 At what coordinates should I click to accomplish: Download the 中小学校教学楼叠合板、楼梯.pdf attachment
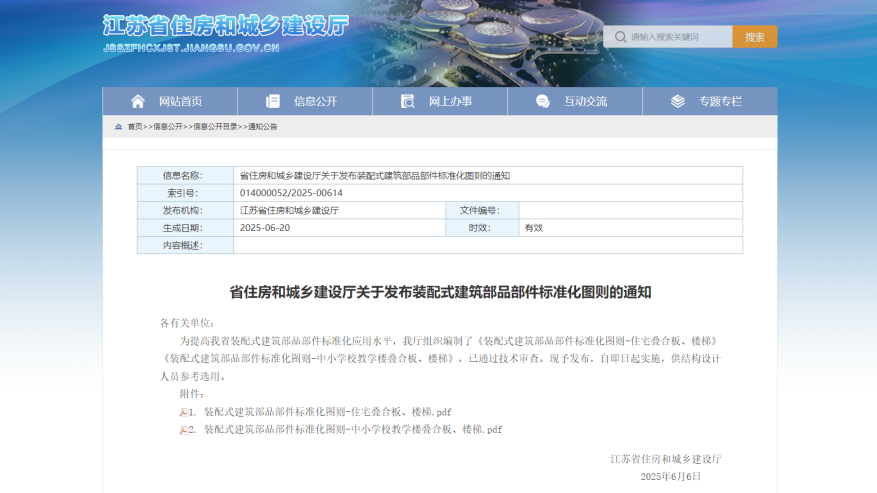coord(352,430)
